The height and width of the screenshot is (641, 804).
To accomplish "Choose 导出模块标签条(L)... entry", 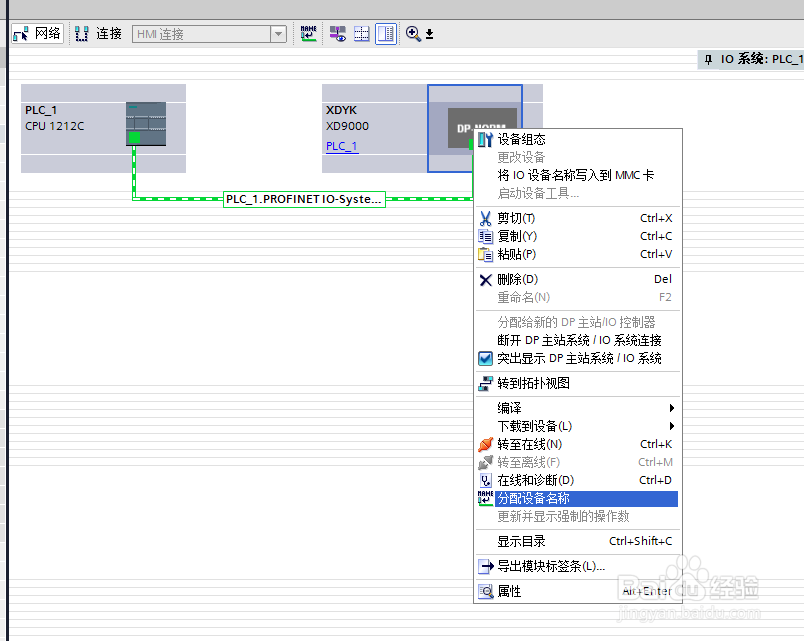I will pos(577,567).
